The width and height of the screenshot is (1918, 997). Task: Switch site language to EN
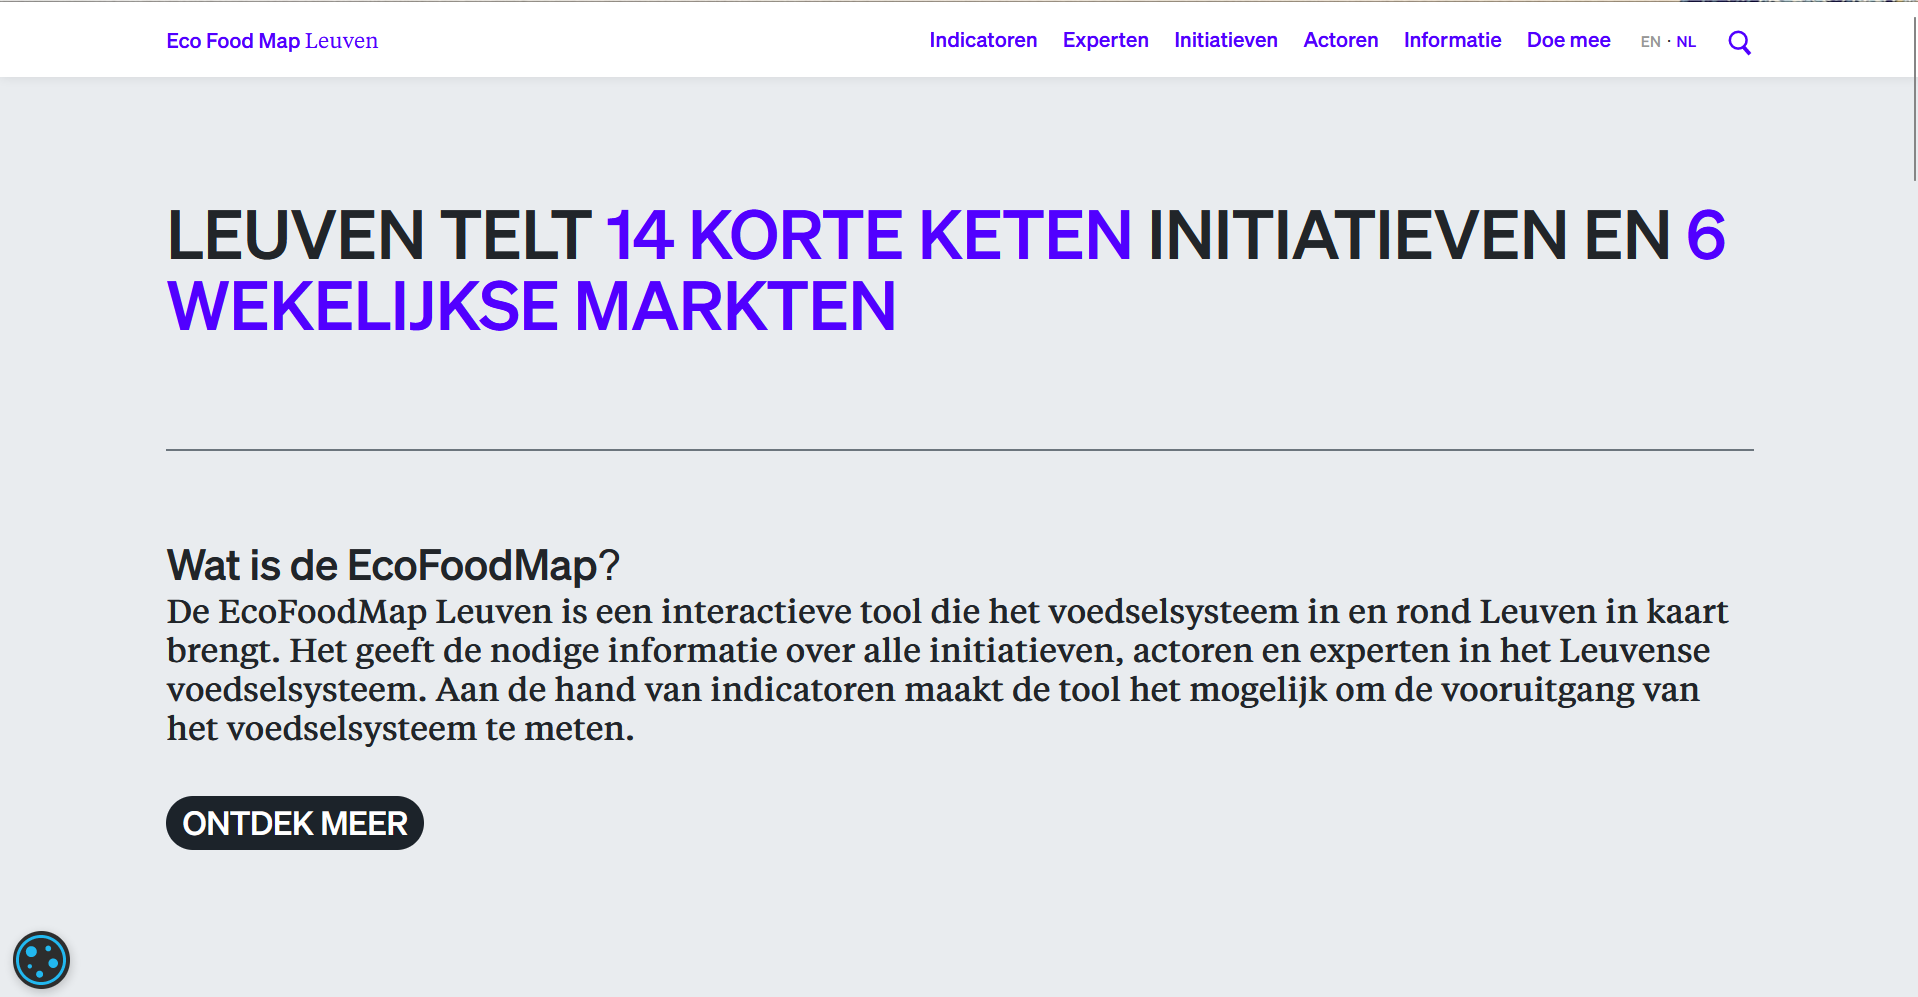pyautogui.click(x=1650, y=42)
